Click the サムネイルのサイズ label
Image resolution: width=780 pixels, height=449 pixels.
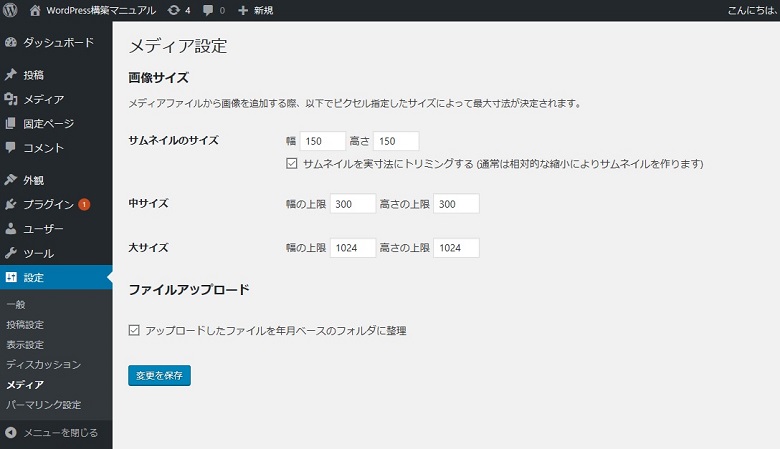click(x=173, y=141)
